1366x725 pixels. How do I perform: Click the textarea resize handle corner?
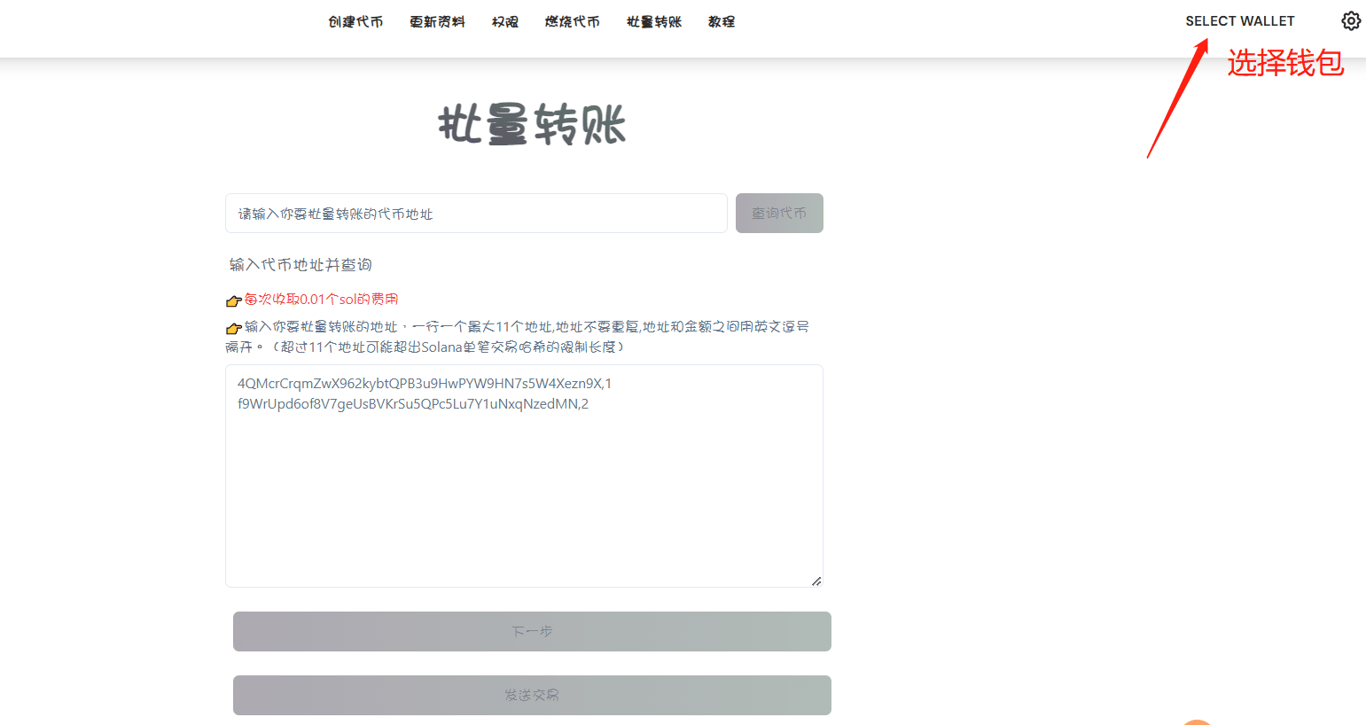tap(816, 580)
